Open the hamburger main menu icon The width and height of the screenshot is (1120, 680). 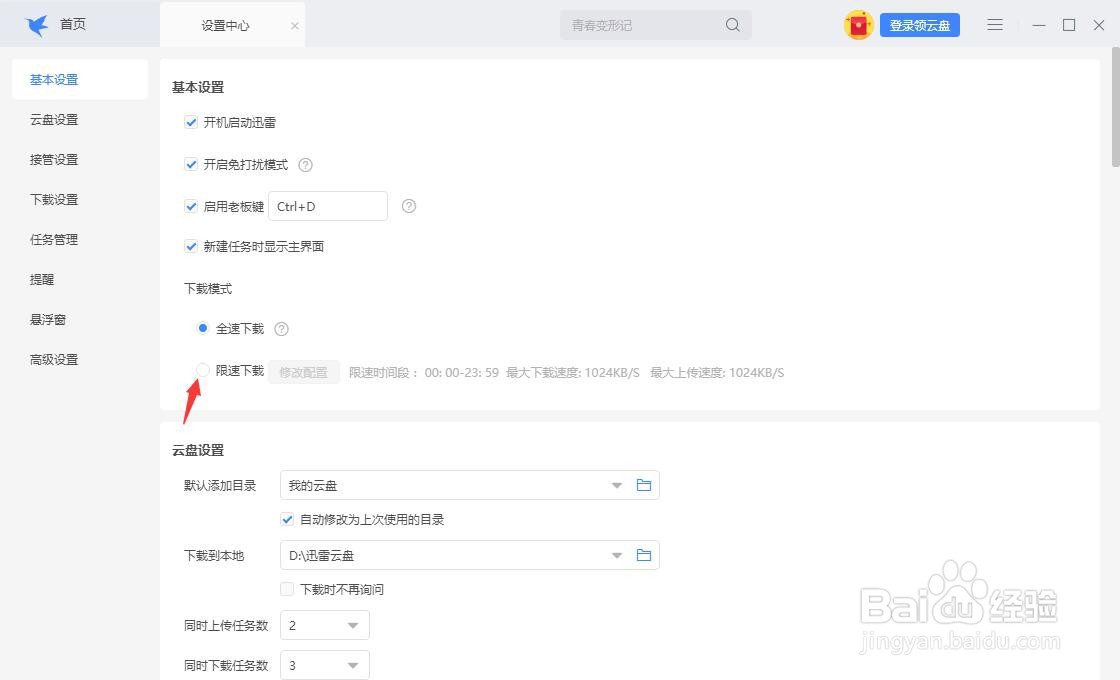(995, 25)
